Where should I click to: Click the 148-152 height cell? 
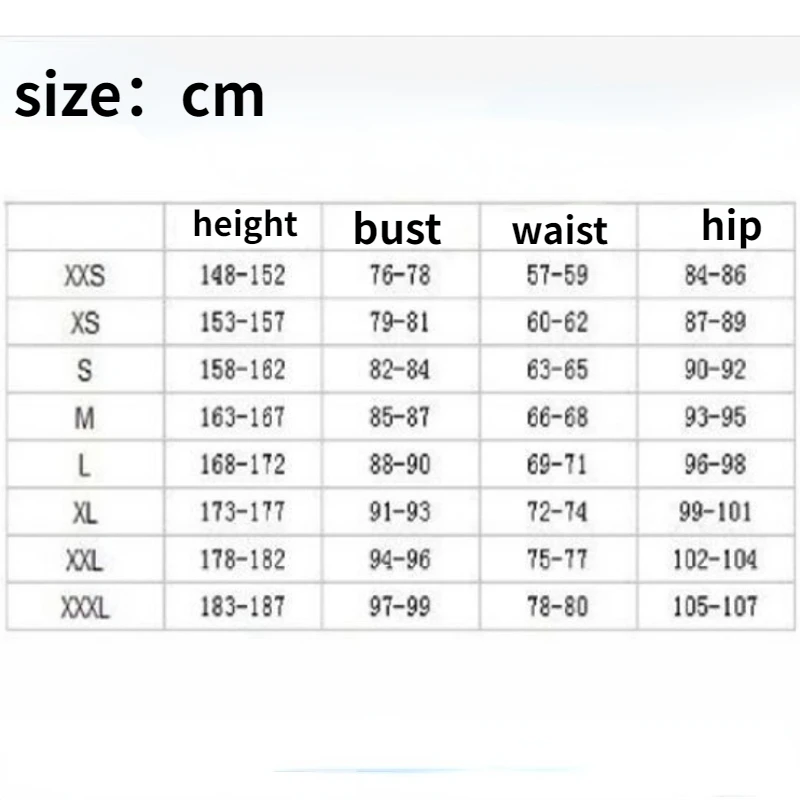(243, 276)
